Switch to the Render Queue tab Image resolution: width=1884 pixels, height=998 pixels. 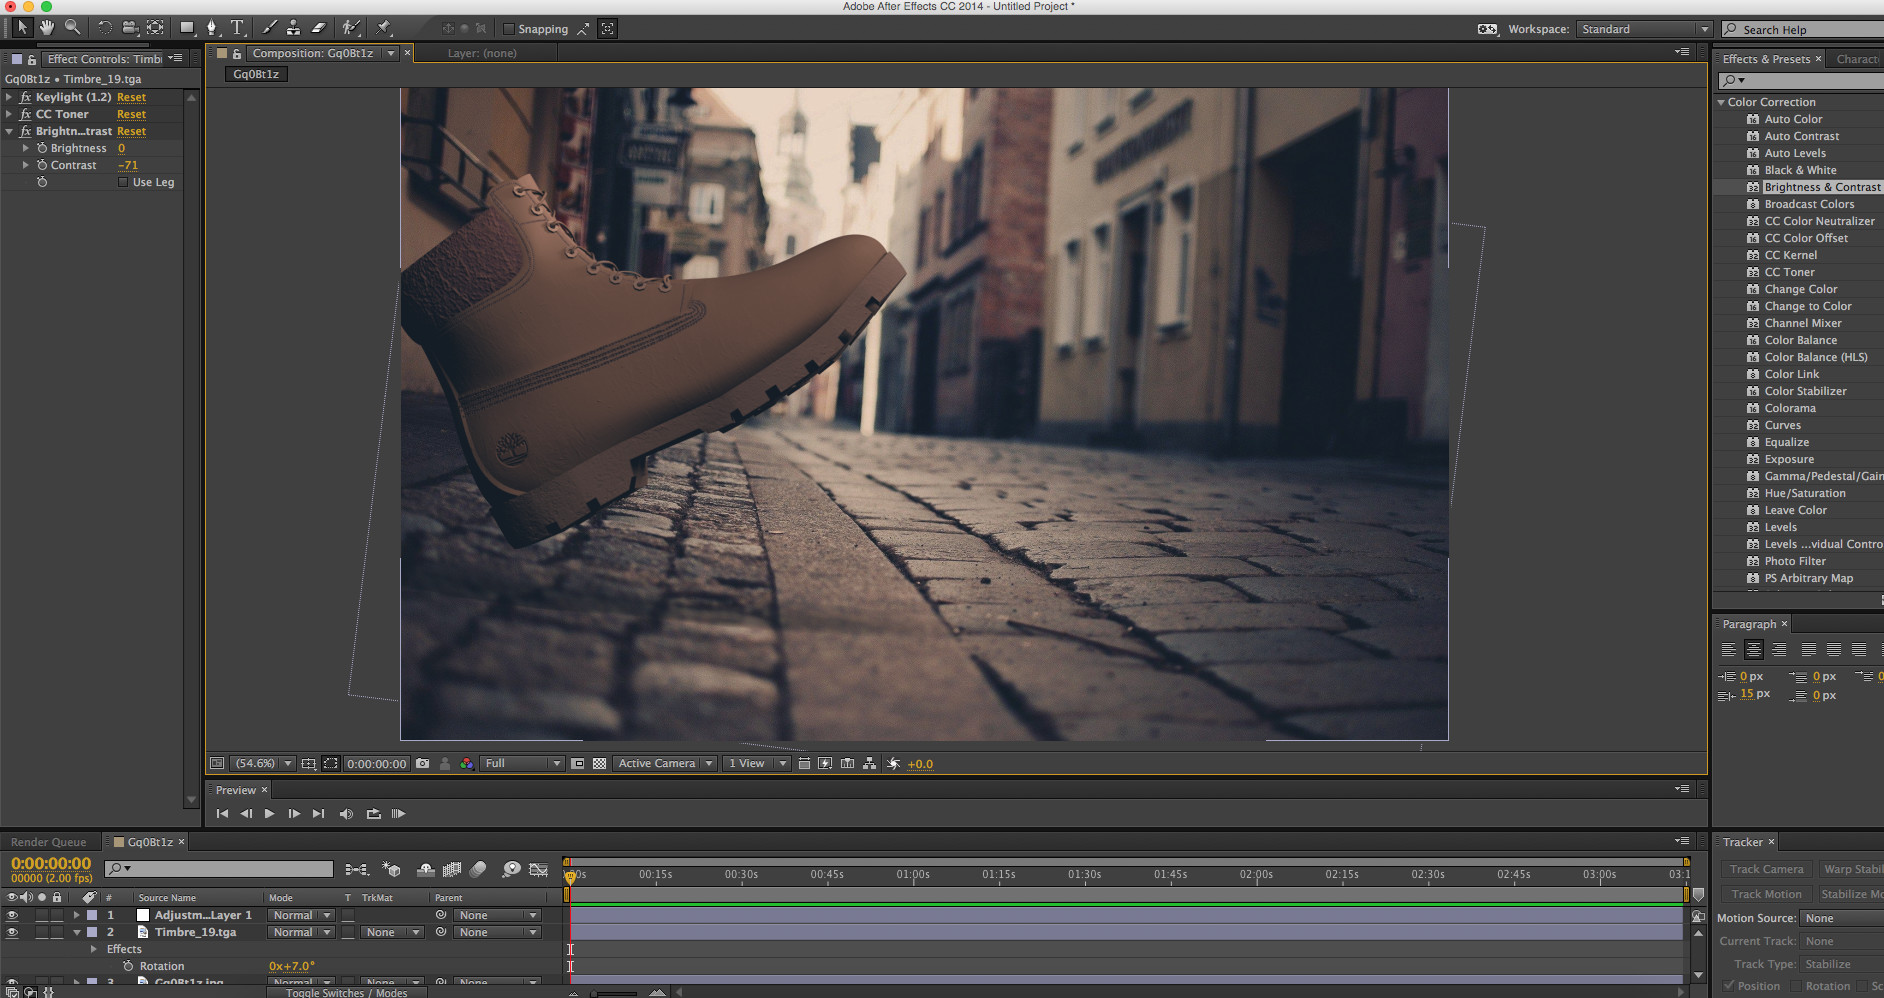[x=48, y=842]
